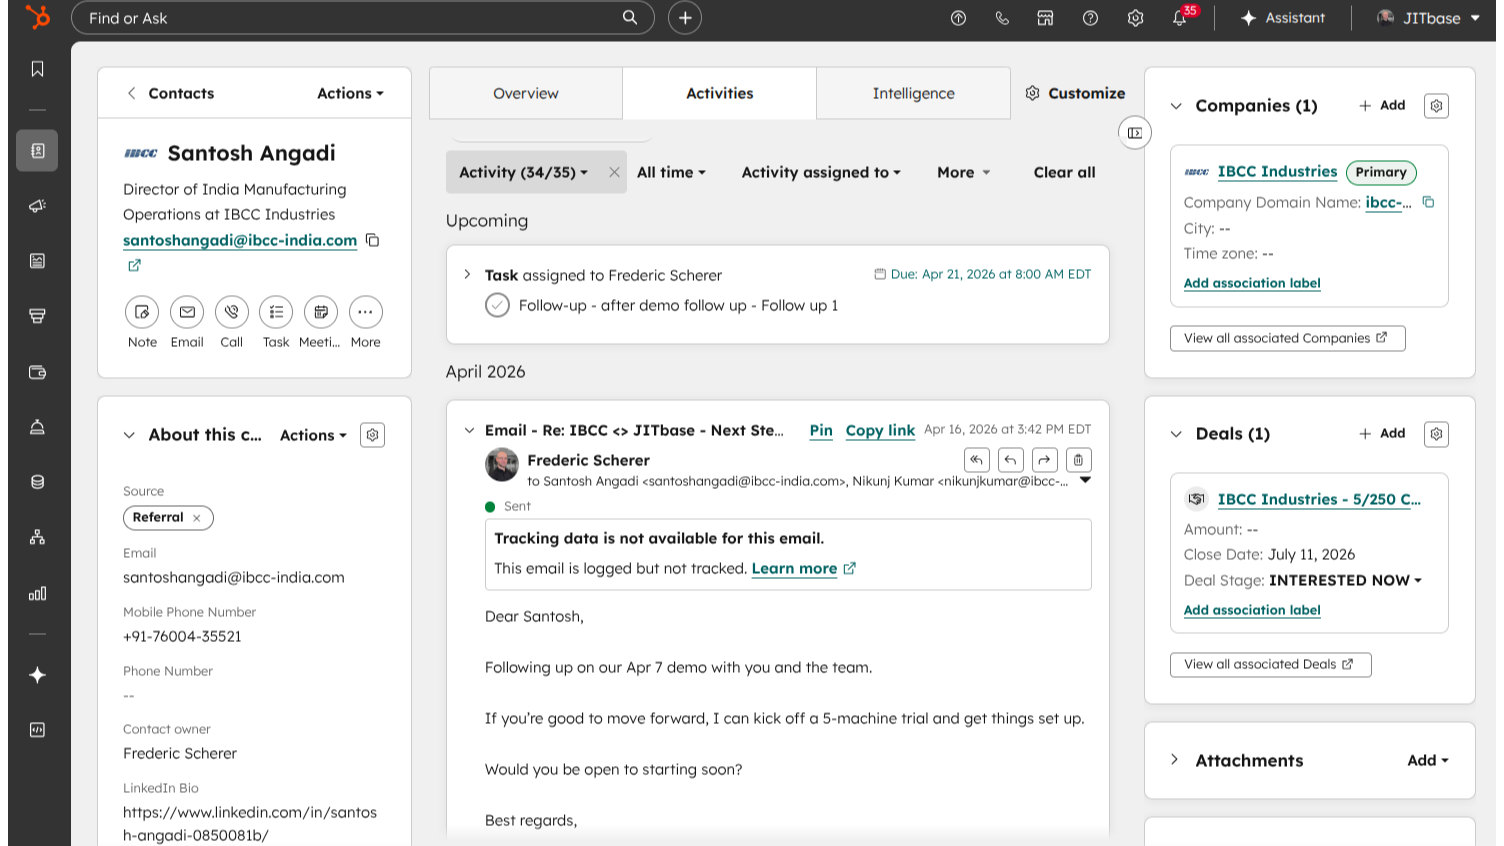Open the Assistant panel
The image size is (1504, 846).
coord(1283,18)
